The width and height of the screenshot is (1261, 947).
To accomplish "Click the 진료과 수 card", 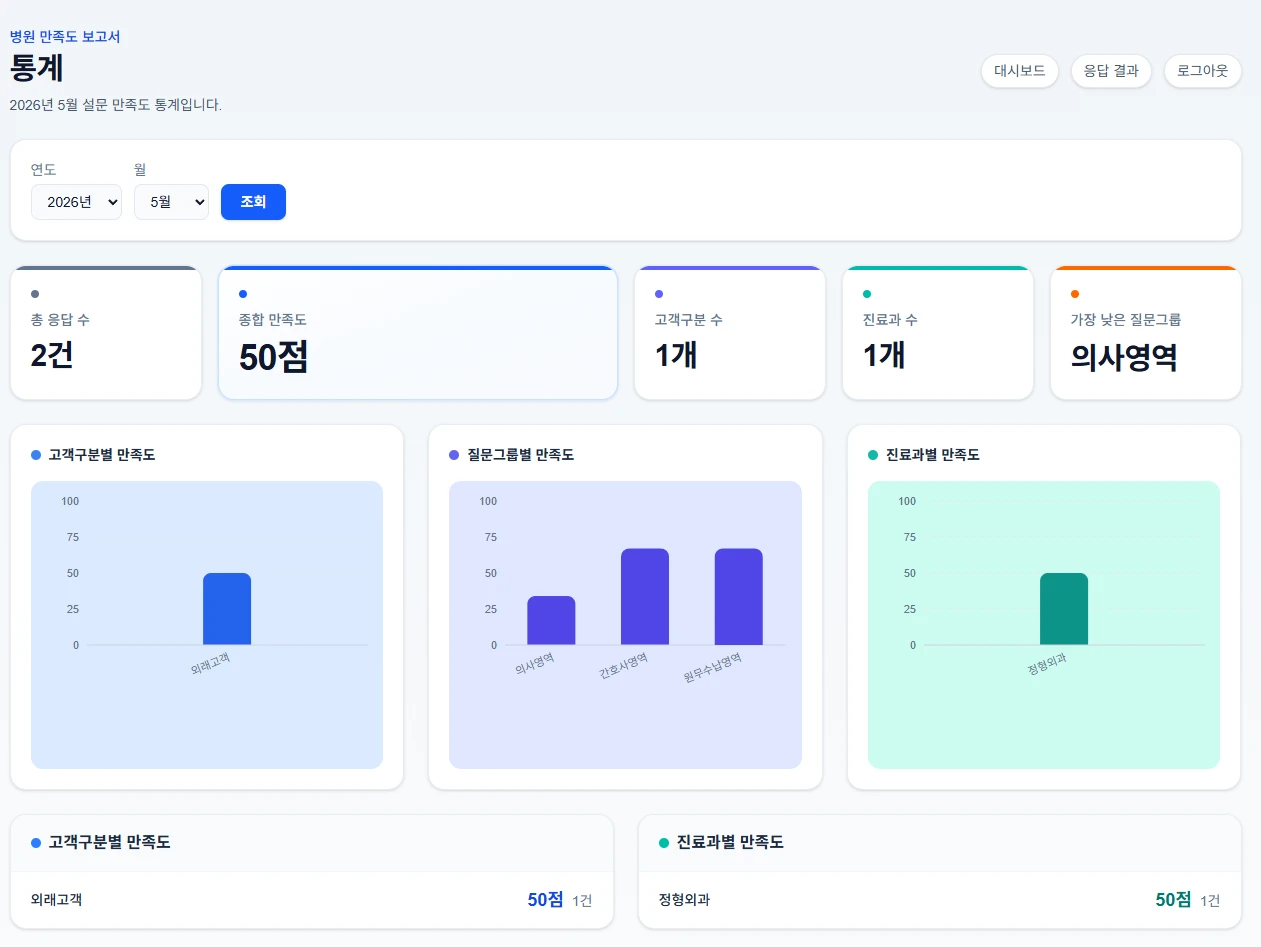I will [x=938, y=333].
